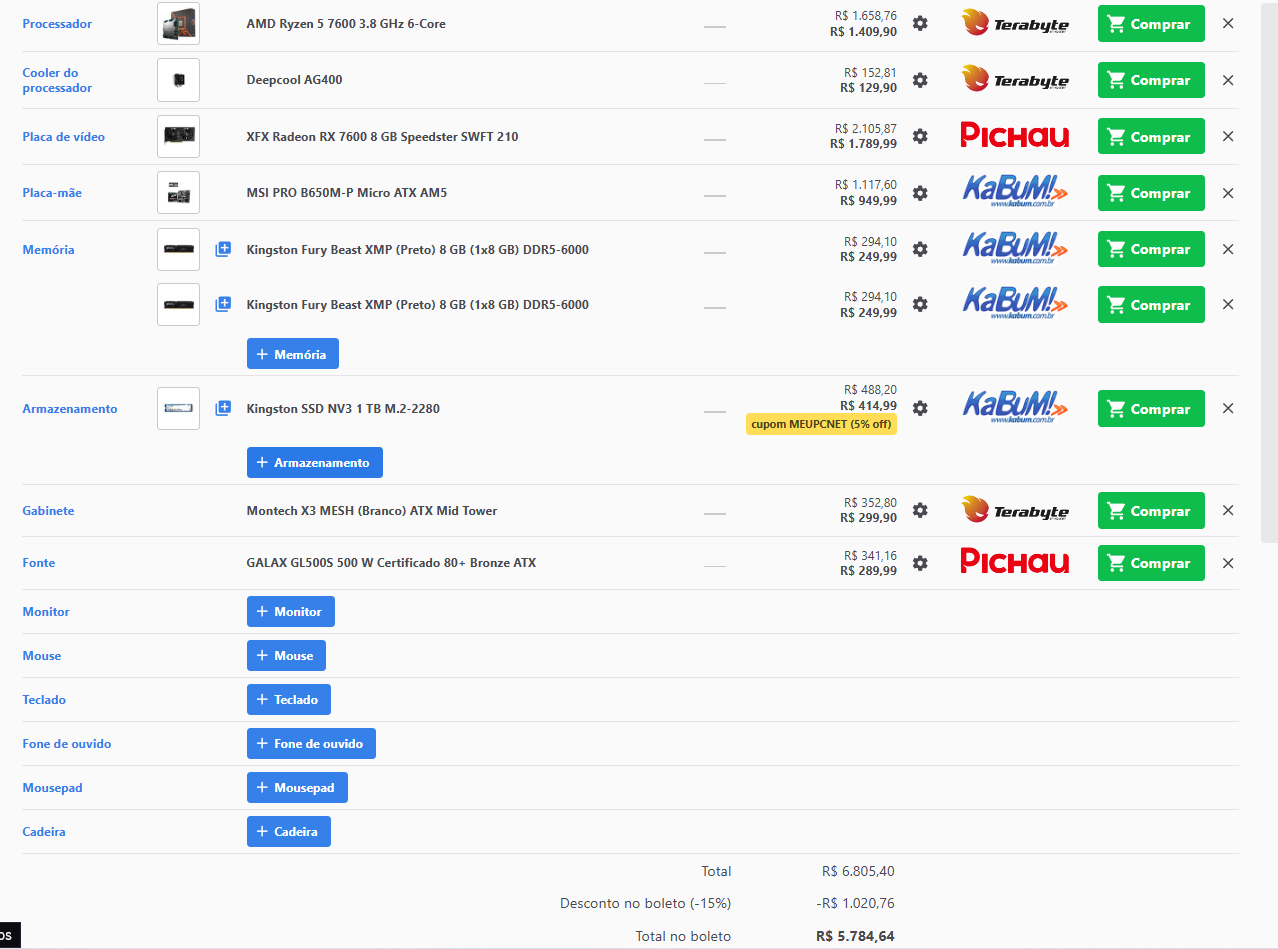The height and width of the screenshot is (949, 1278).
Task: Open XFX Radeon RX 7600 product thumbnail
Action: tap(178, 136)
